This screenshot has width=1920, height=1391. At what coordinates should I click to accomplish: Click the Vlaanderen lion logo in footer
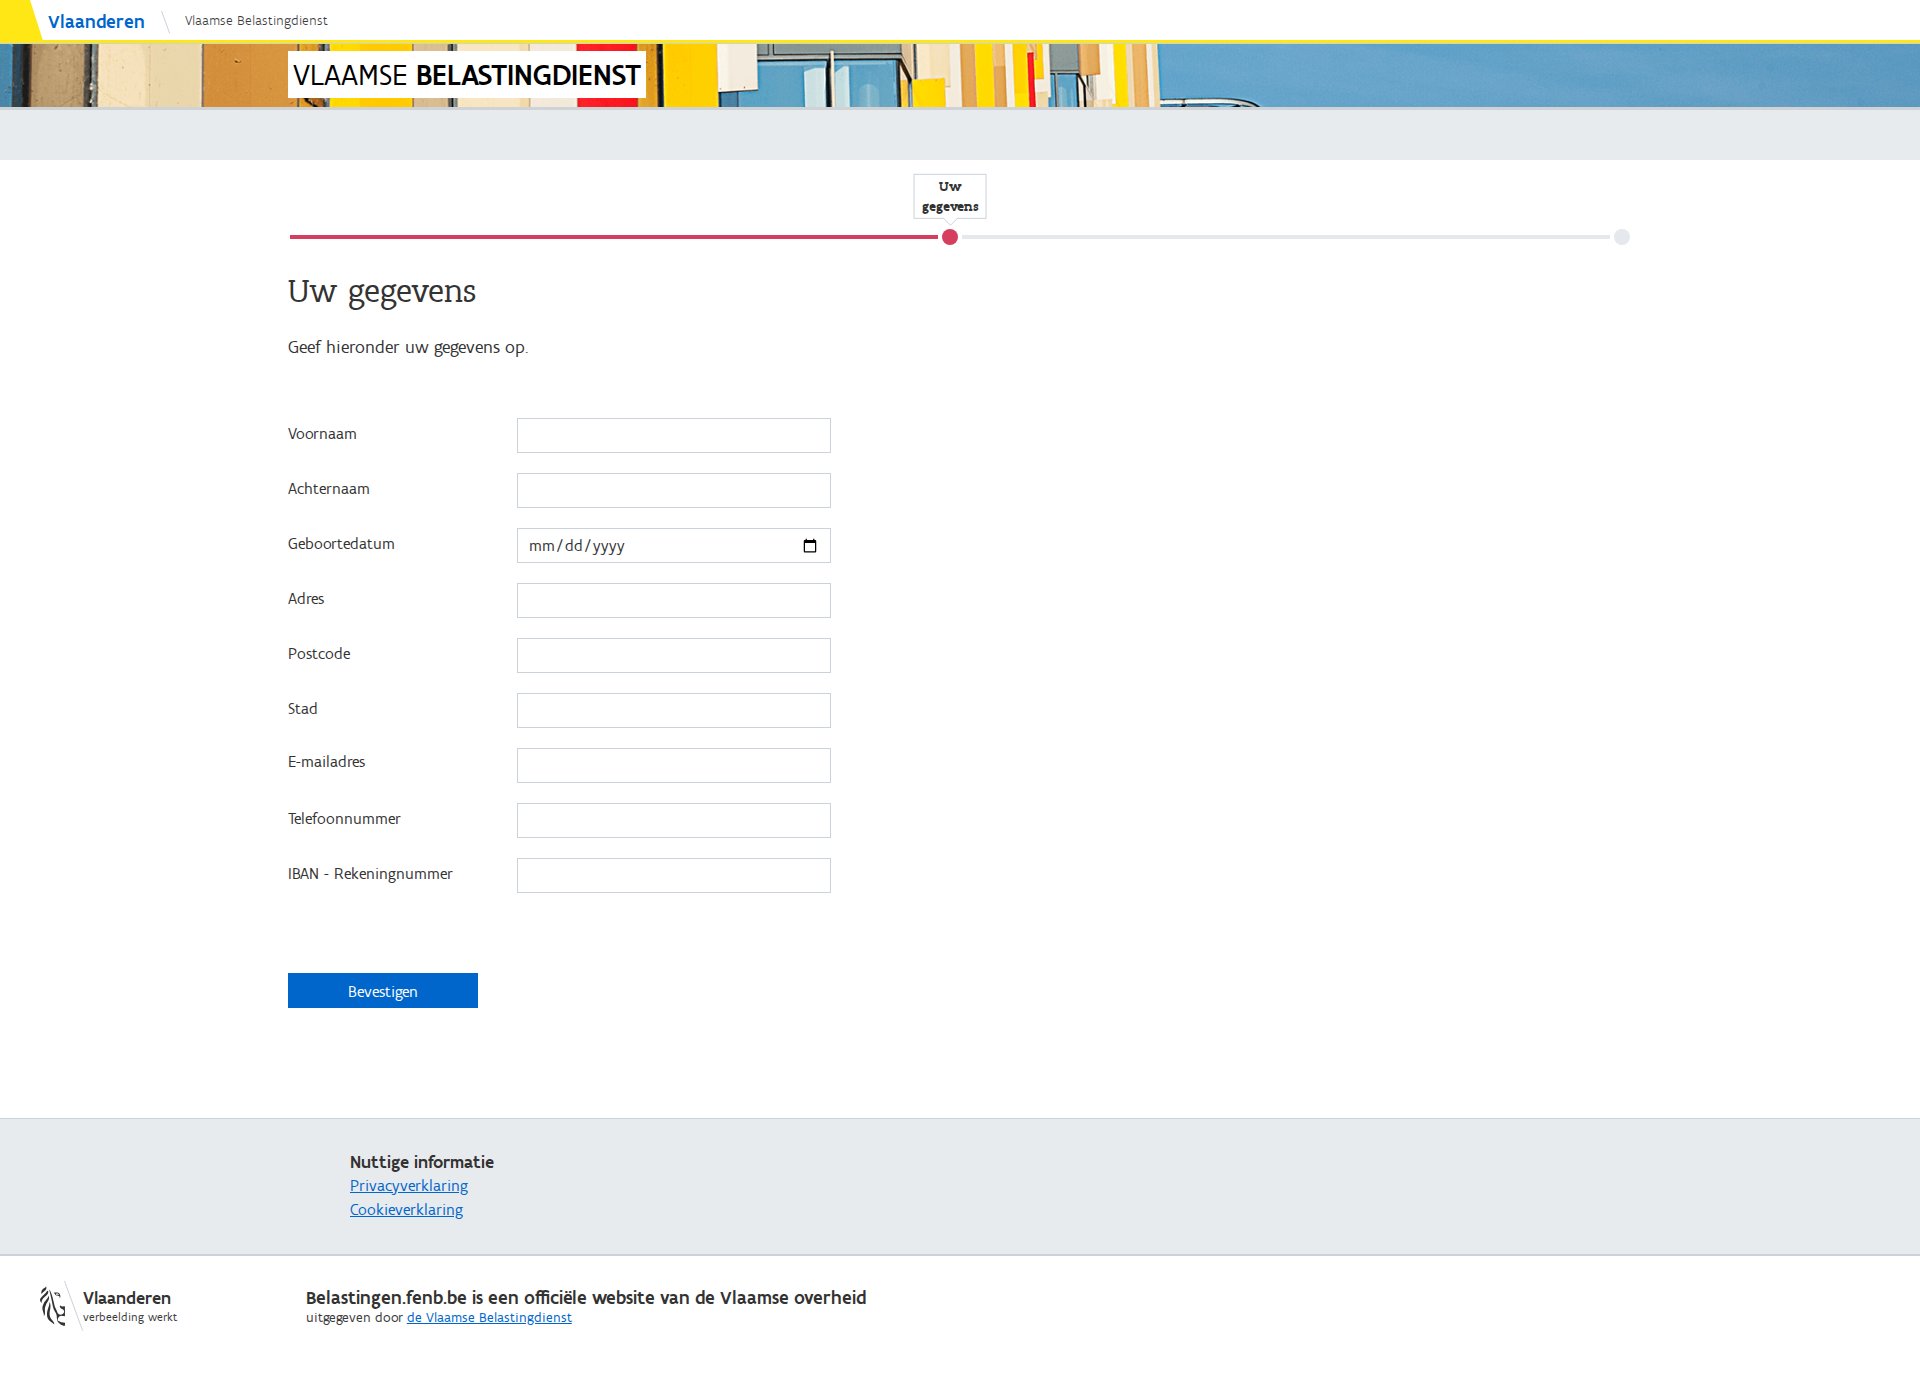point(53,1306)
